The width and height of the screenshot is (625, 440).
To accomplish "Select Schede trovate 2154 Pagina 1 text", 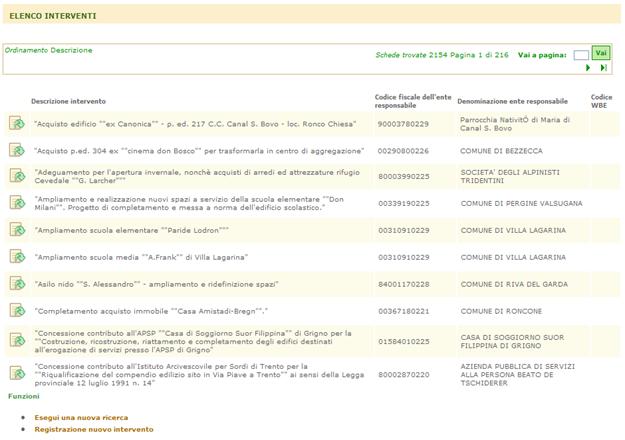I will coord(442,55).
